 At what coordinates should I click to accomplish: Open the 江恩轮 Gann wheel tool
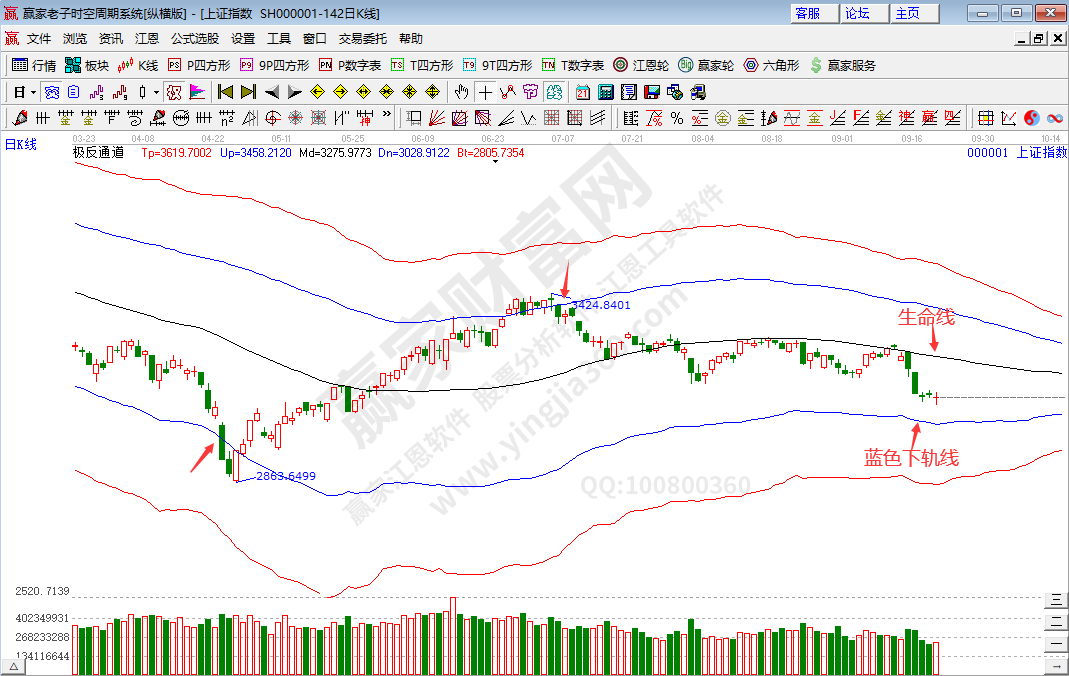click(642, 65)
